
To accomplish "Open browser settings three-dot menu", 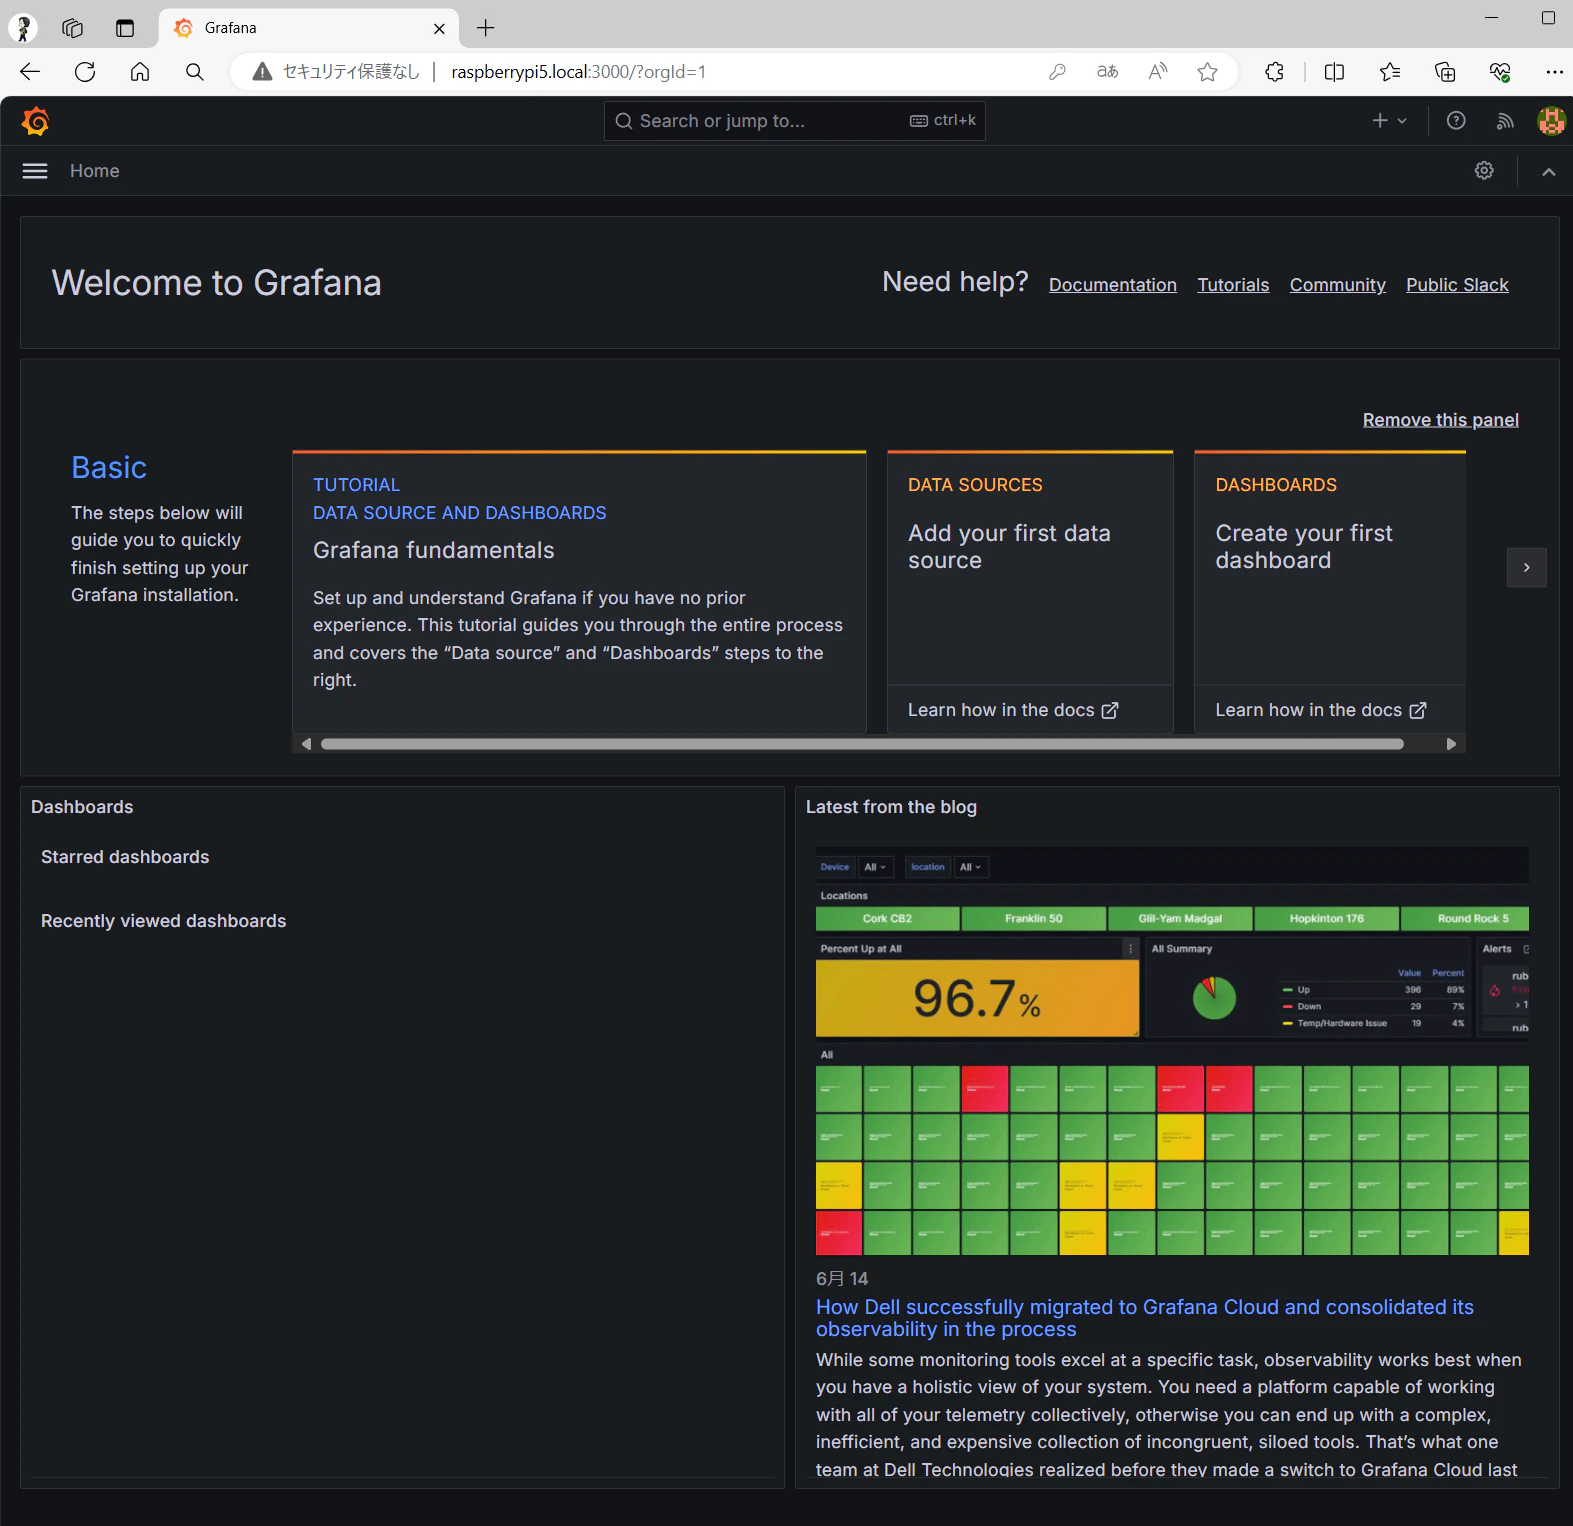I will pyautogui.click(x=1554, y=72).
